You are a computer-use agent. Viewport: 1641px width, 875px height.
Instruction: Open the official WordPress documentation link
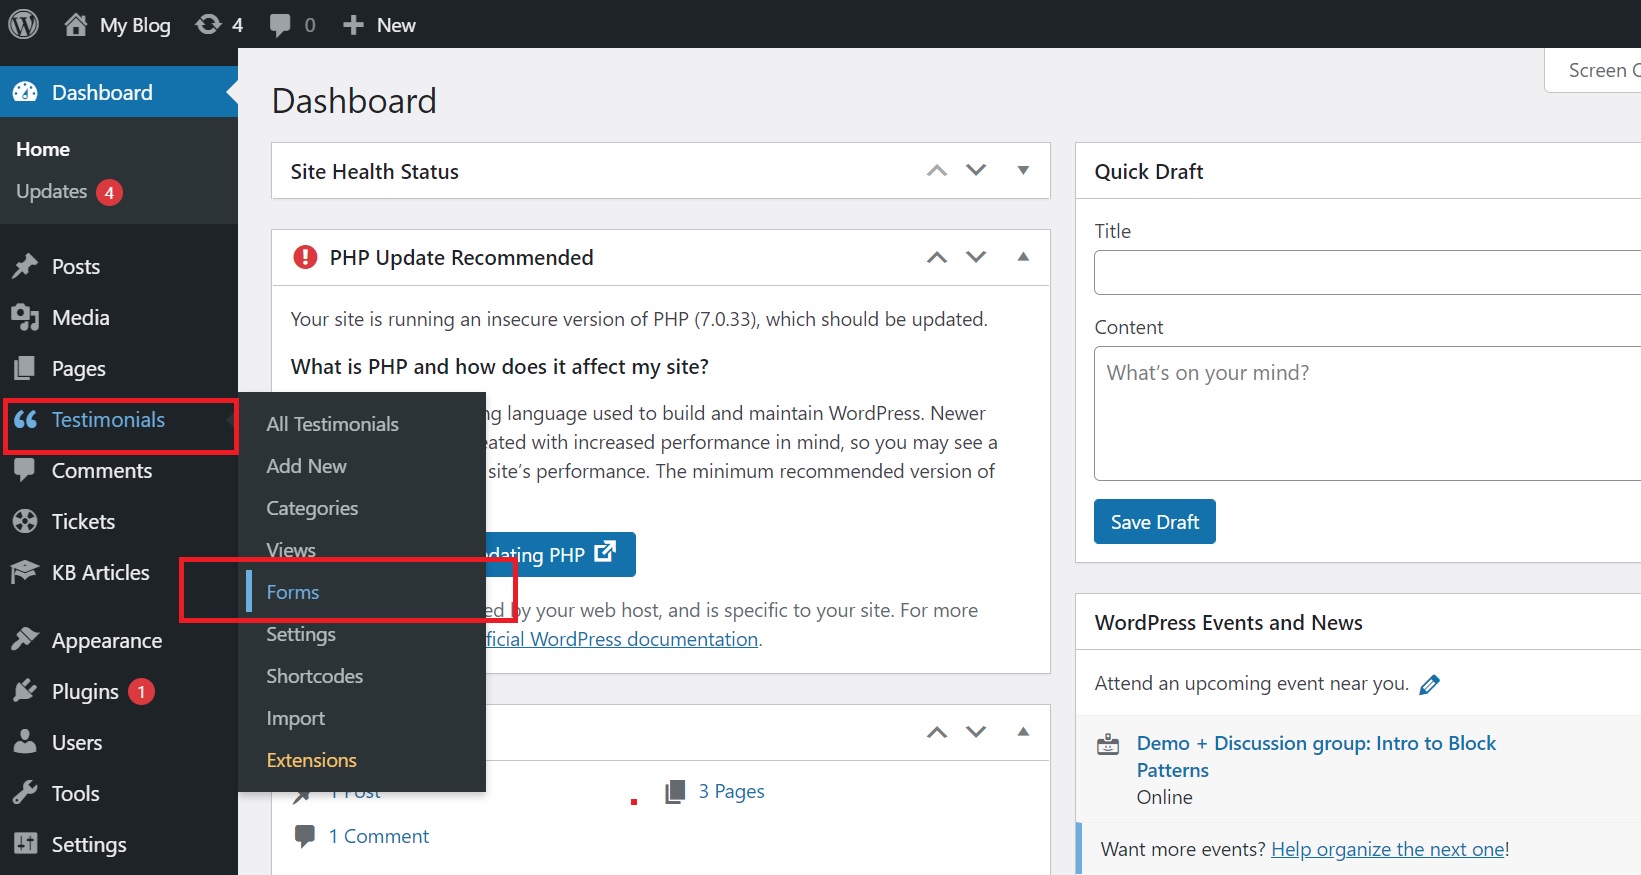(622, 639)
